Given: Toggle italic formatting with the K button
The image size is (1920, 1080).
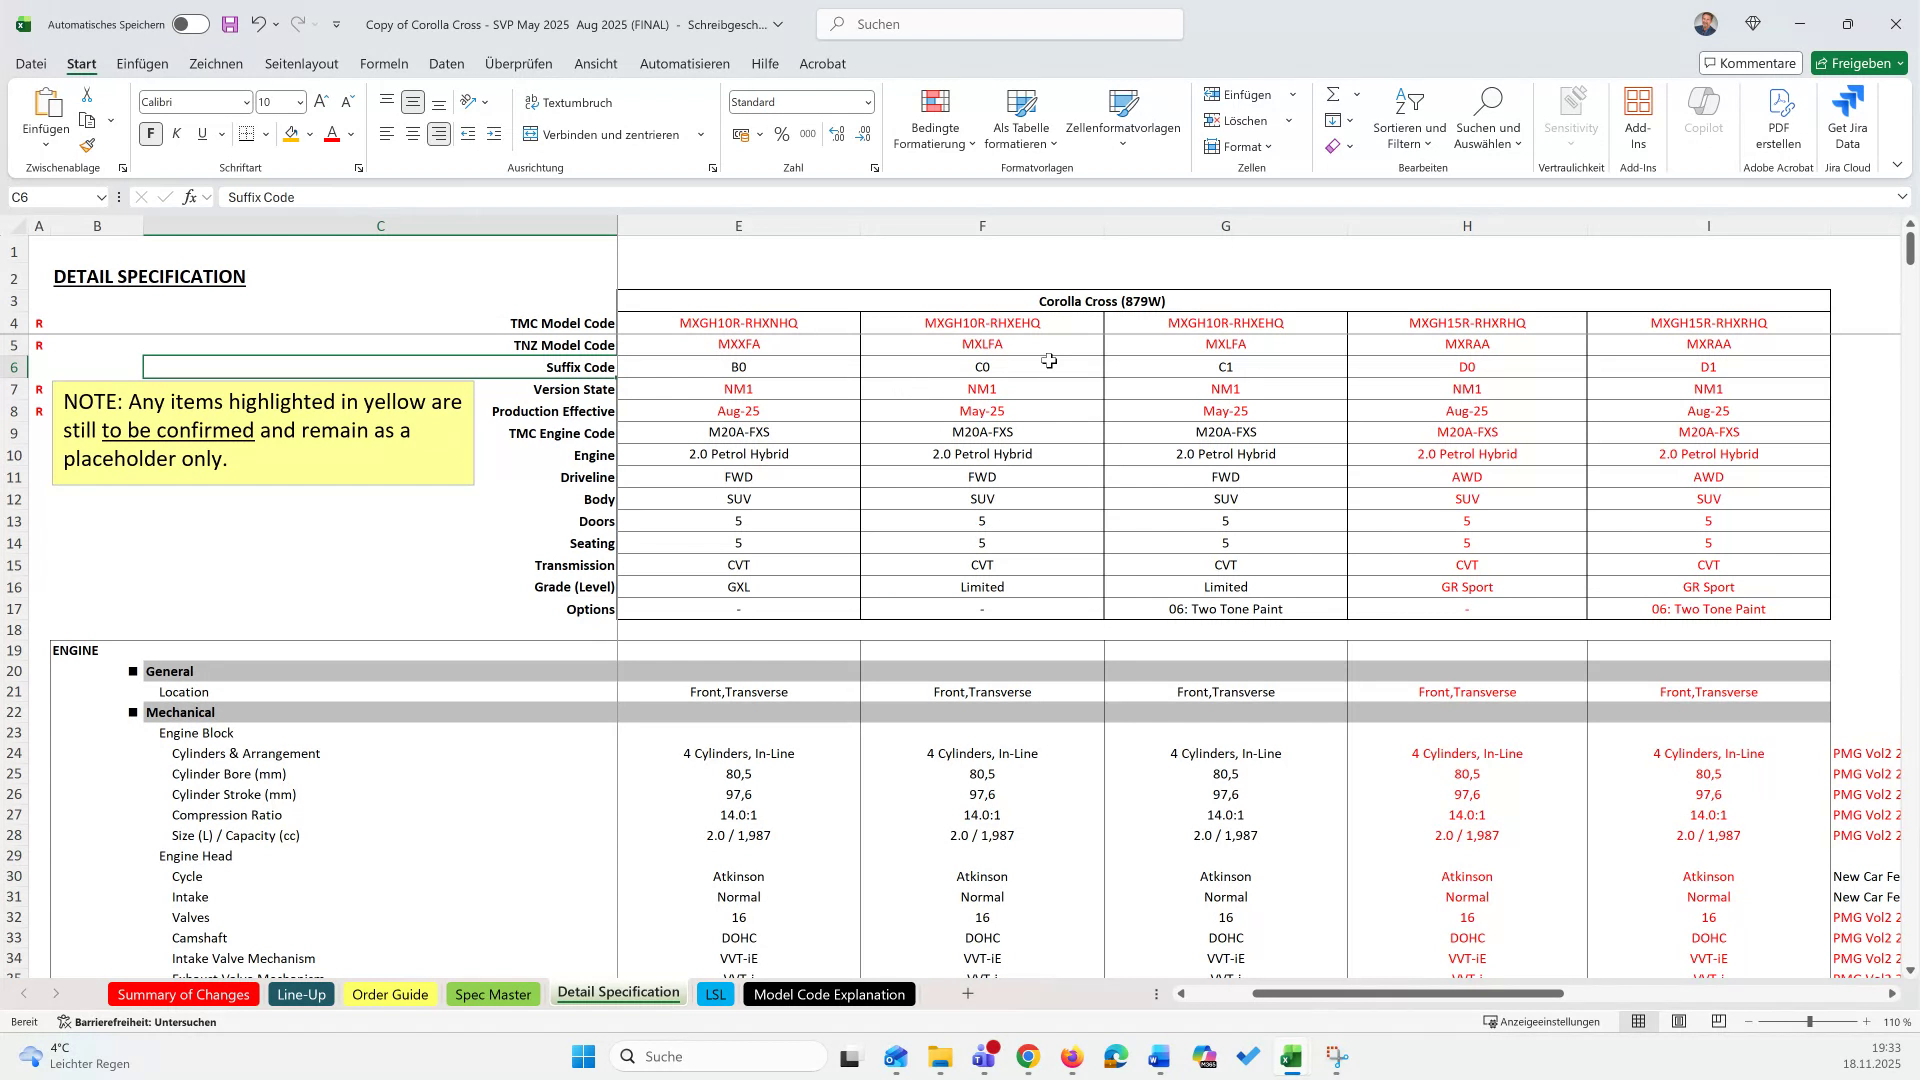Looking at the screenshot, I should coord(176,133).
